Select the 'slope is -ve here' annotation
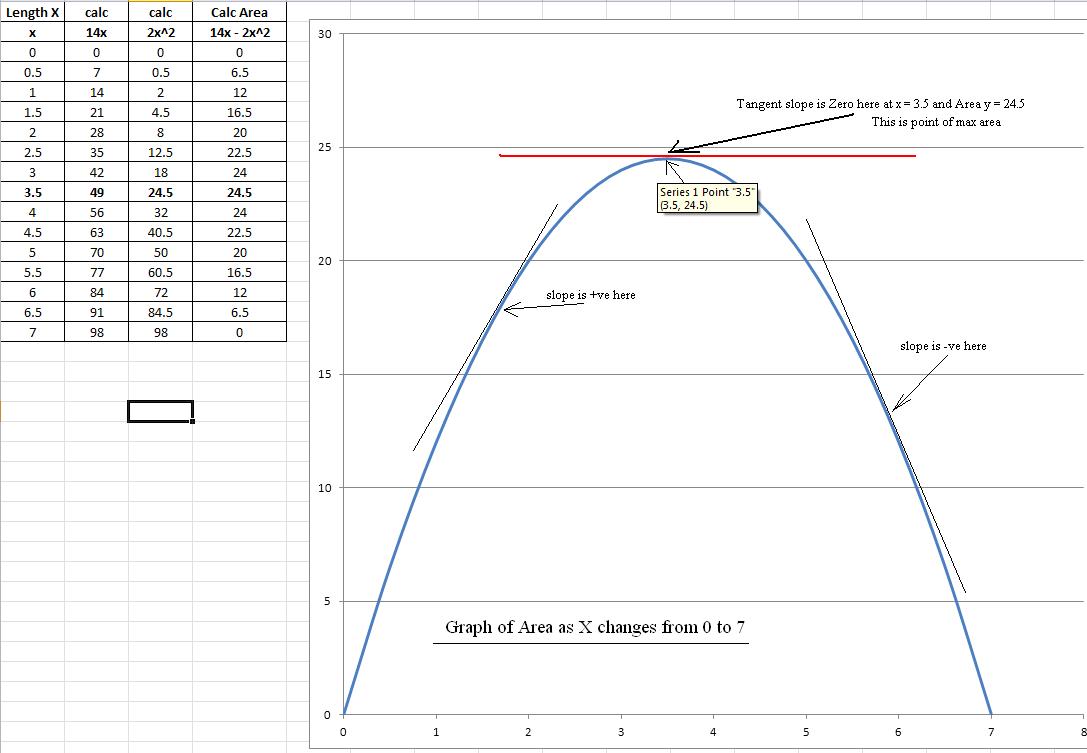1087x753 pixels. coord(943,346)
